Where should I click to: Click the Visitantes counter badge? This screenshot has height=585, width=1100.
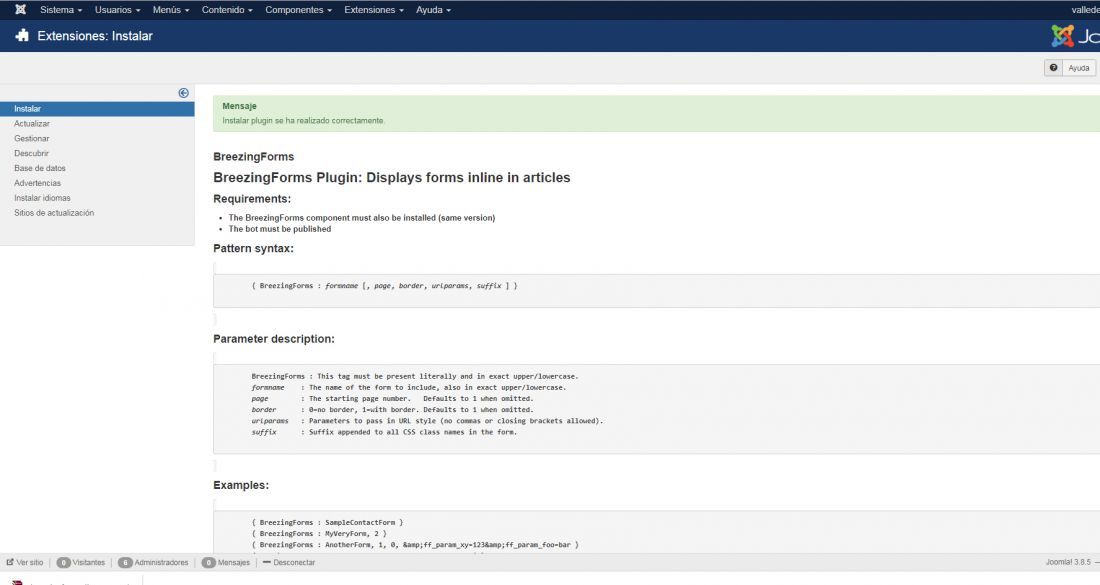pyautogui.click(x=63, y=563)
